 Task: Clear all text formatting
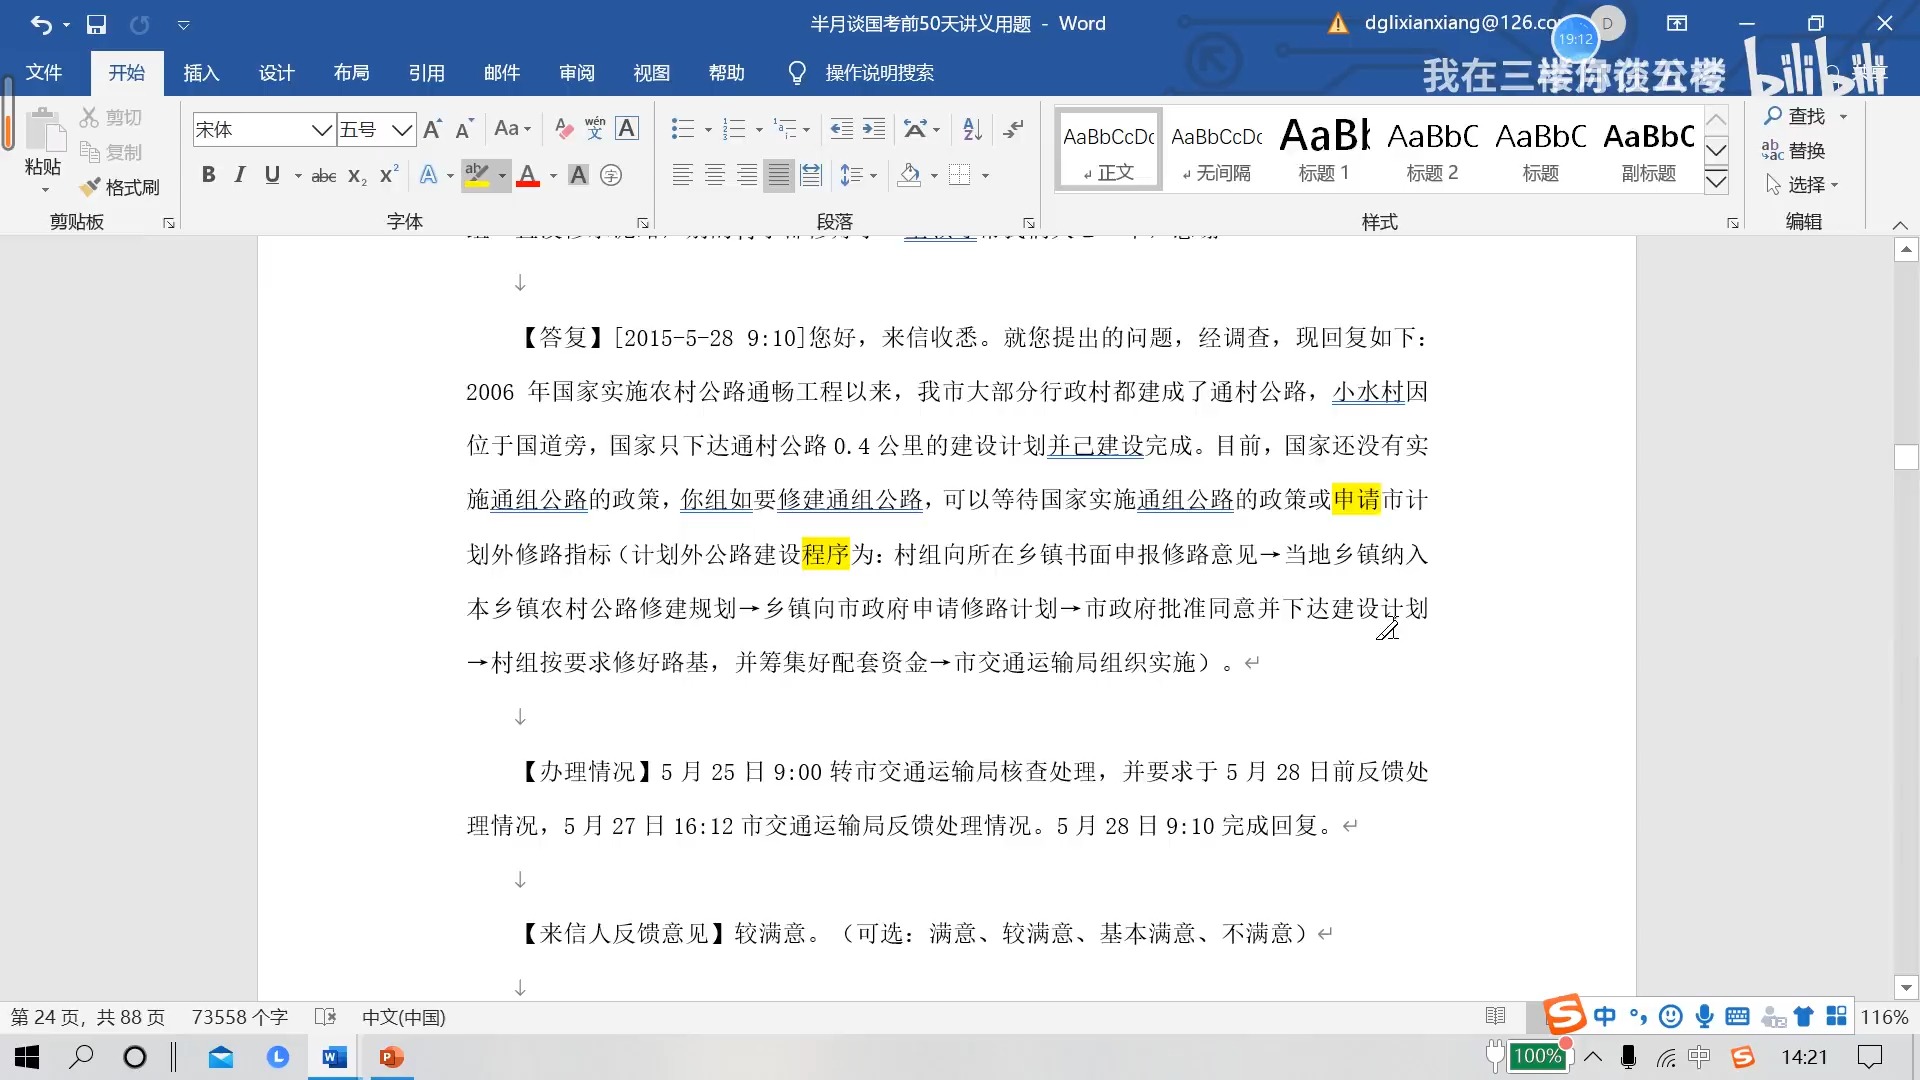(564, 129)
